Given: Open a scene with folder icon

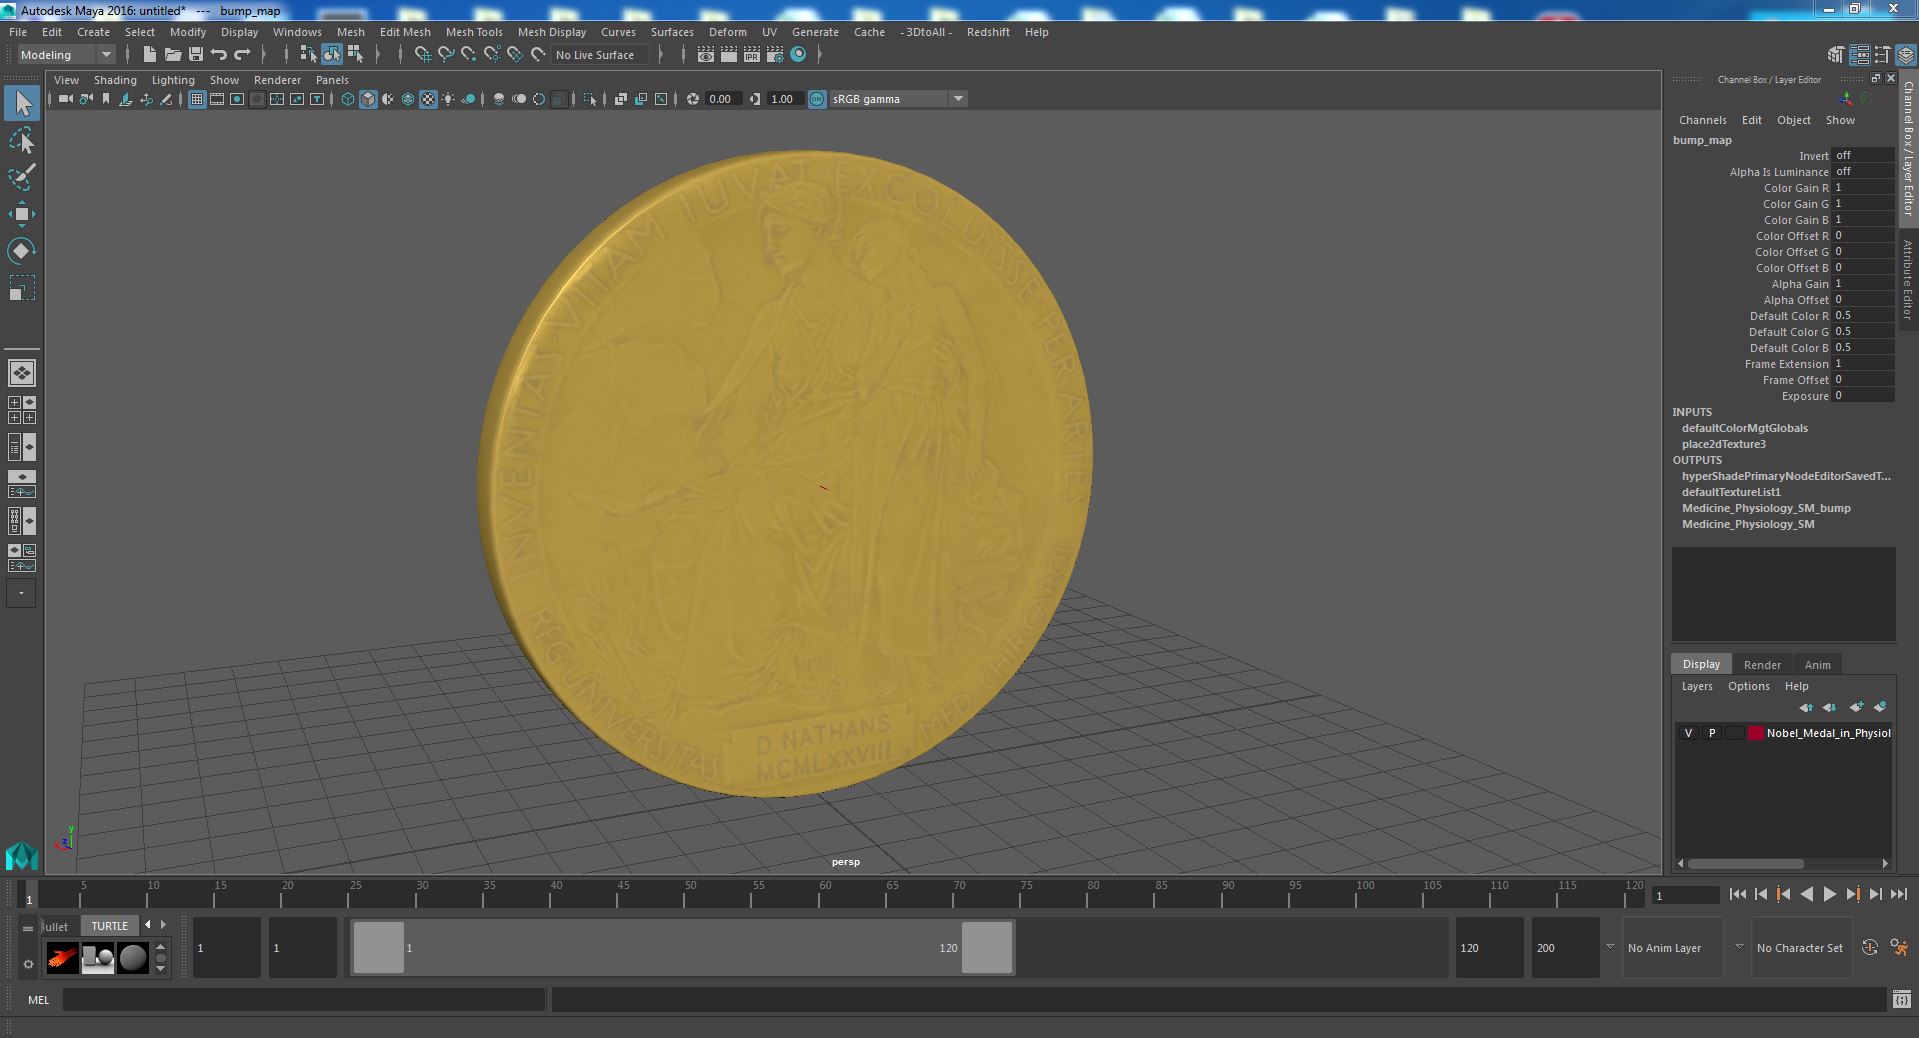Looking at the screenshot, I should point(172,55).
